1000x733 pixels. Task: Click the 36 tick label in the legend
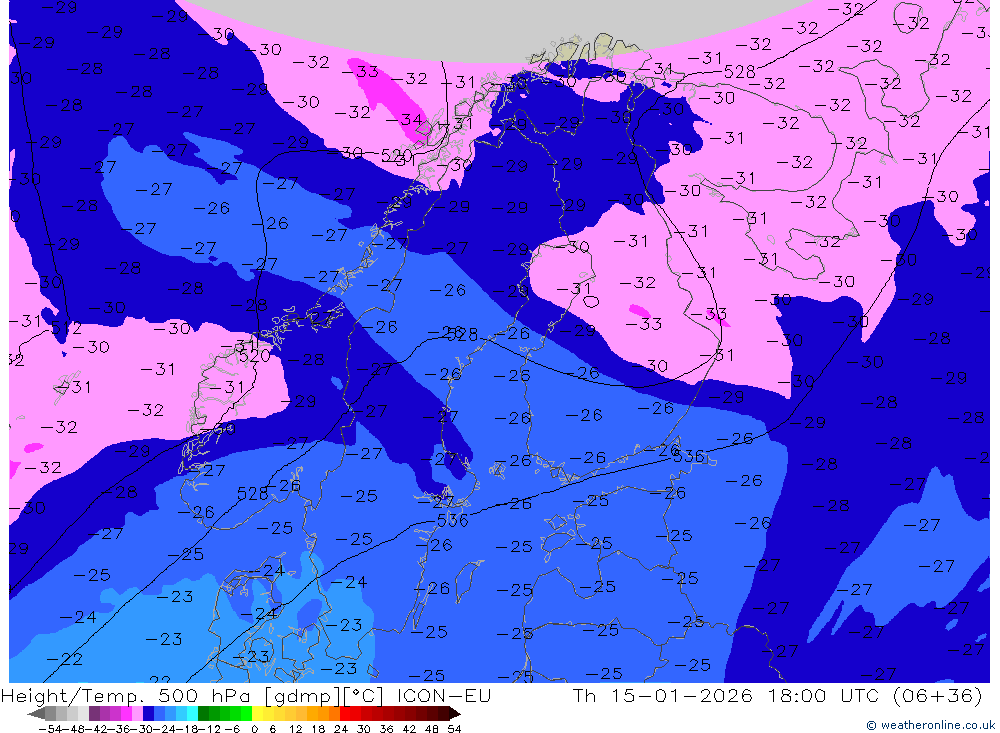click(386, 729)
